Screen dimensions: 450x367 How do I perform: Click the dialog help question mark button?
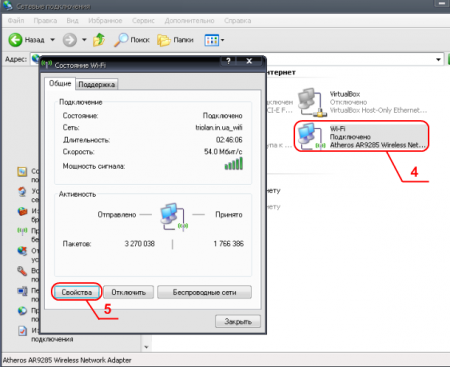[228, 61]
